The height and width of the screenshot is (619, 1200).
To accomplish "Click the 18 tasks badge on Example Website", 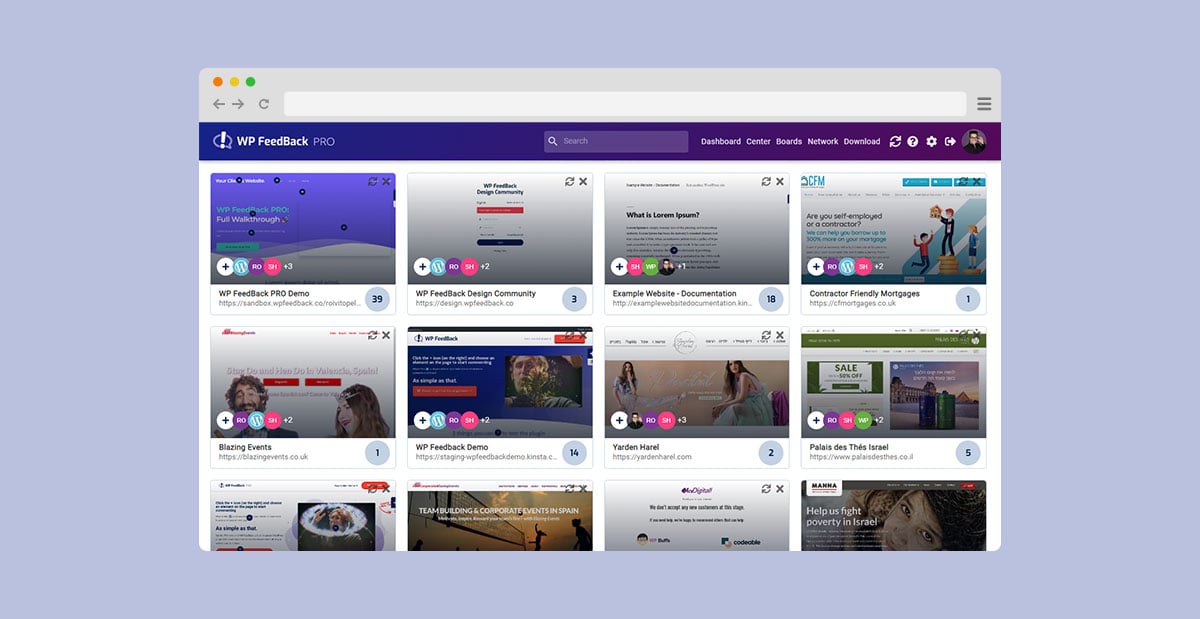I will click(771, 299).
